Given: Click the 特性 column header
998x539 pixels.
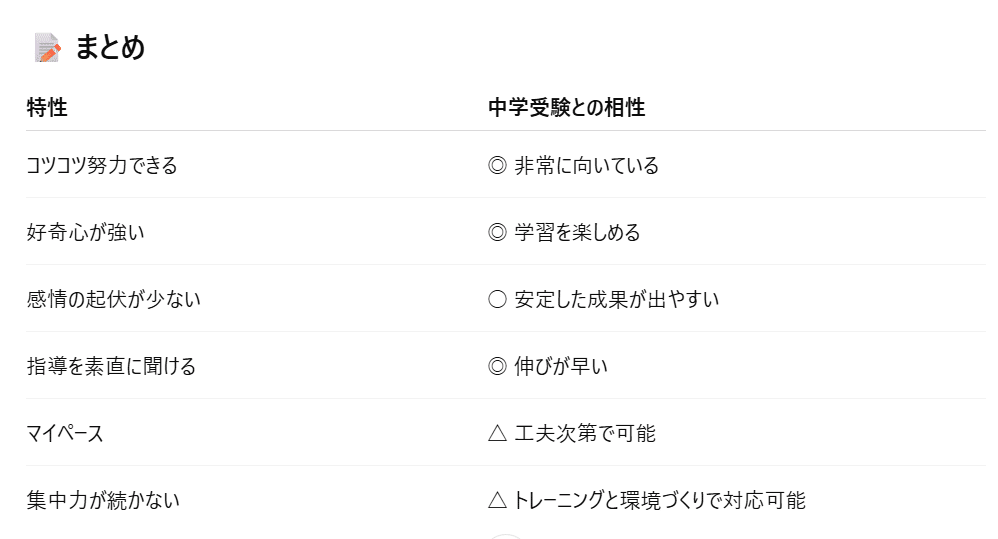Looking at the screenshot, I should [x=47, y=107].
